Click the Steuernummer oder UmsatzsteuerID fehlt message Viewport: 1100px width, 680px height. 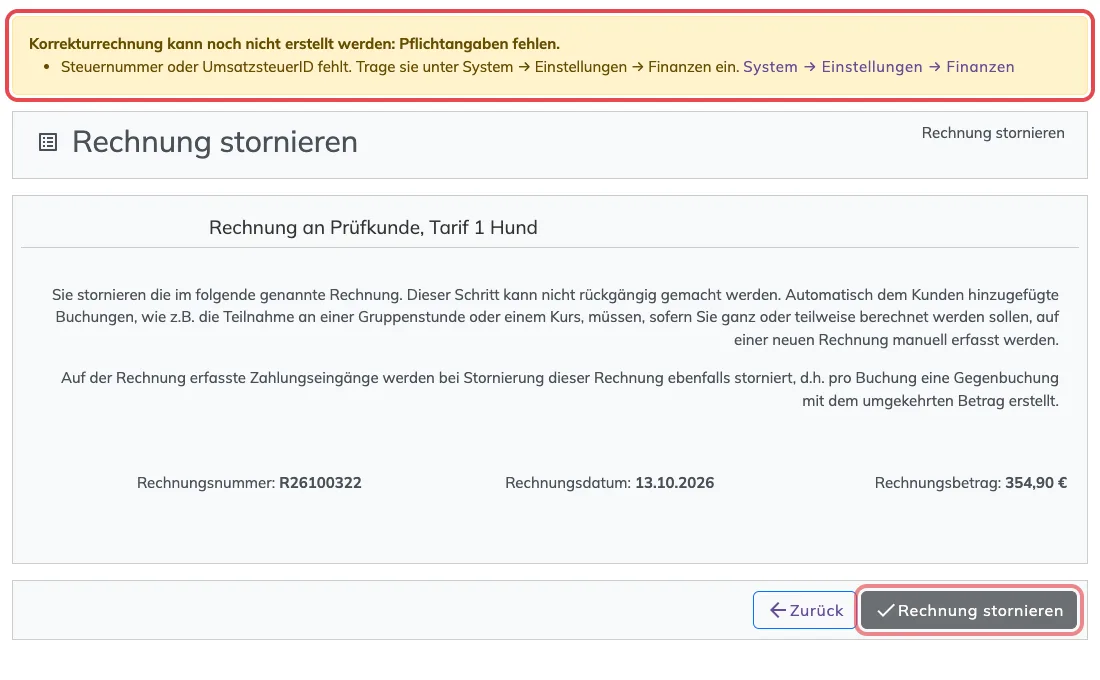click(x=400, y=67)
